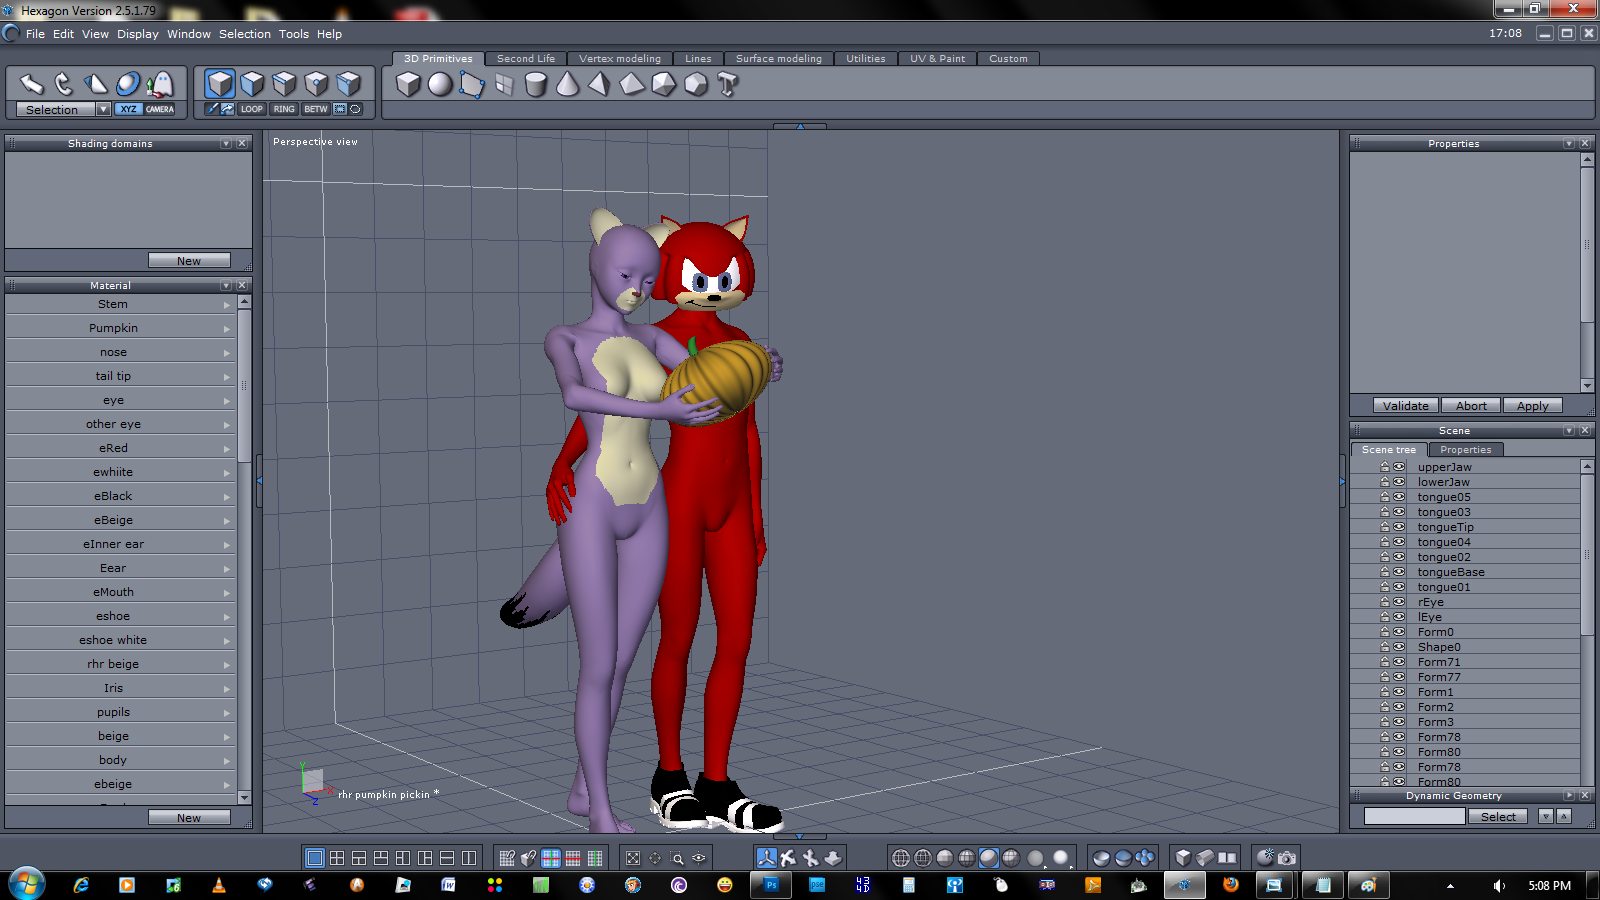This screenshot has width=1600, height=900.
Task: Expand the Pumpkin material entry
Action: (x=227, y=329)
